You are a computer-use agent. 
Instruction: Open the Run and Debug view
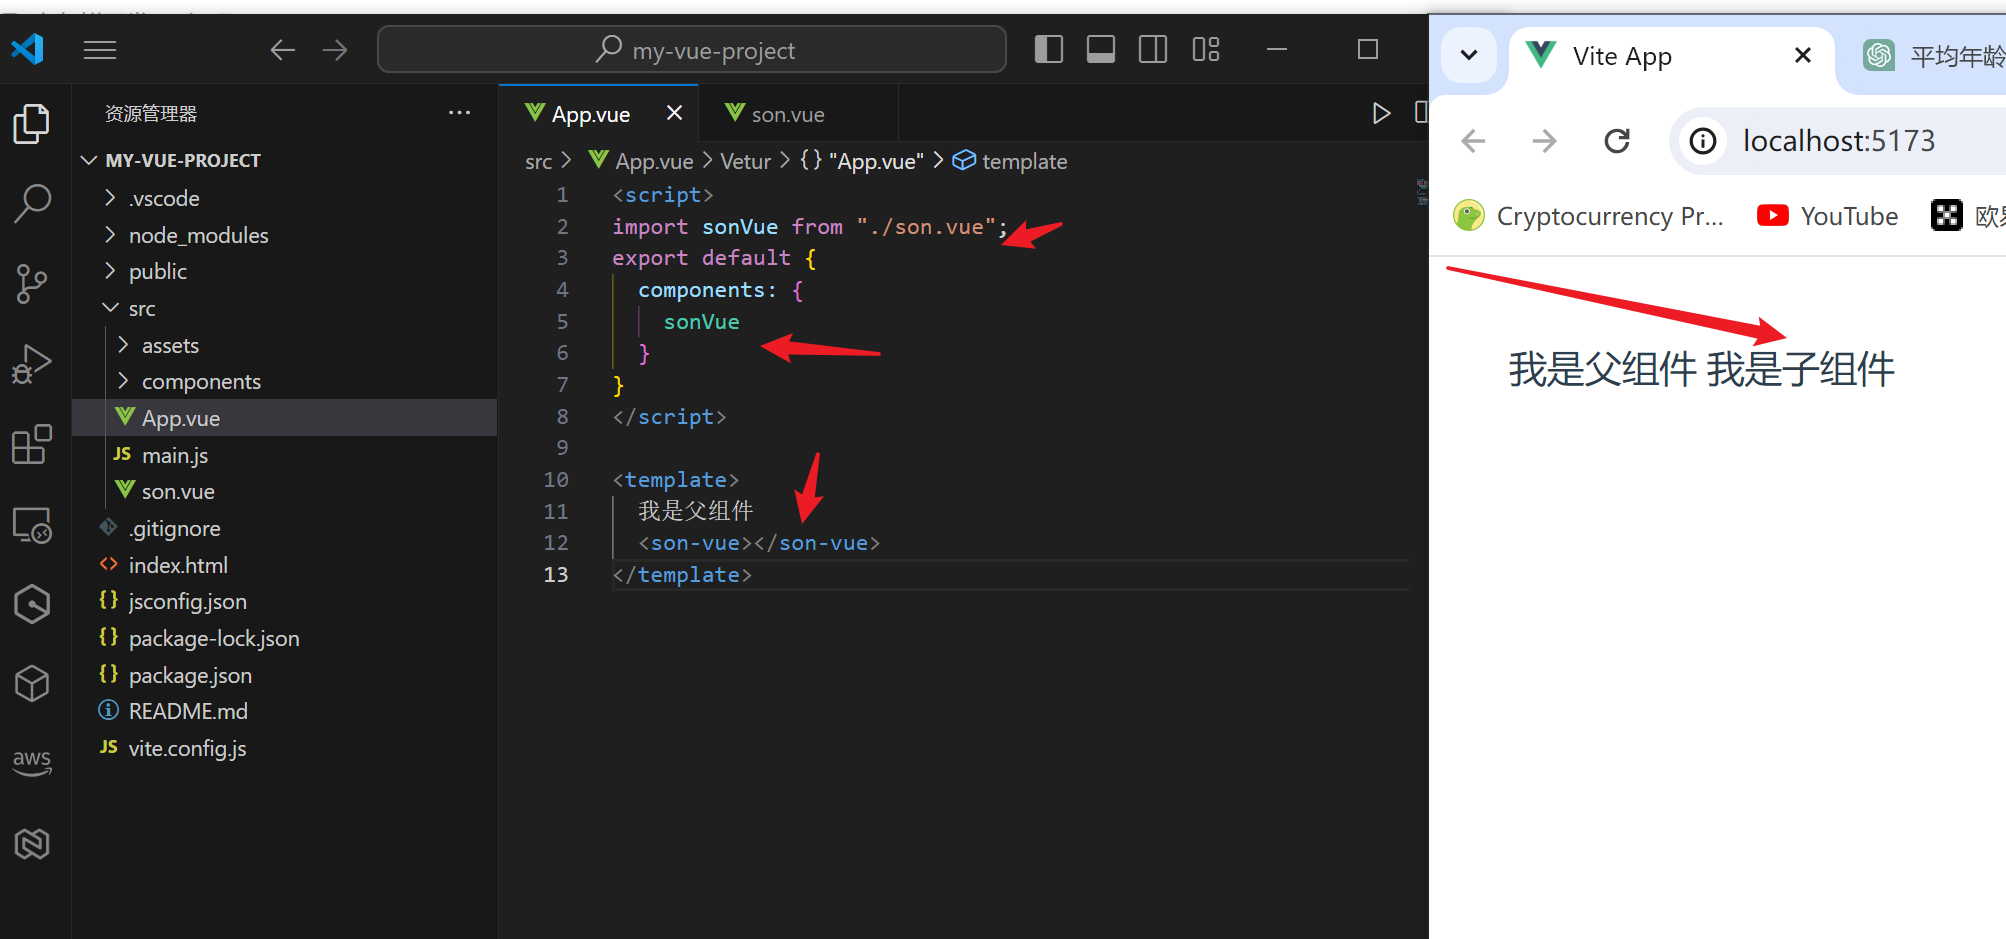[x=32, y=364]
